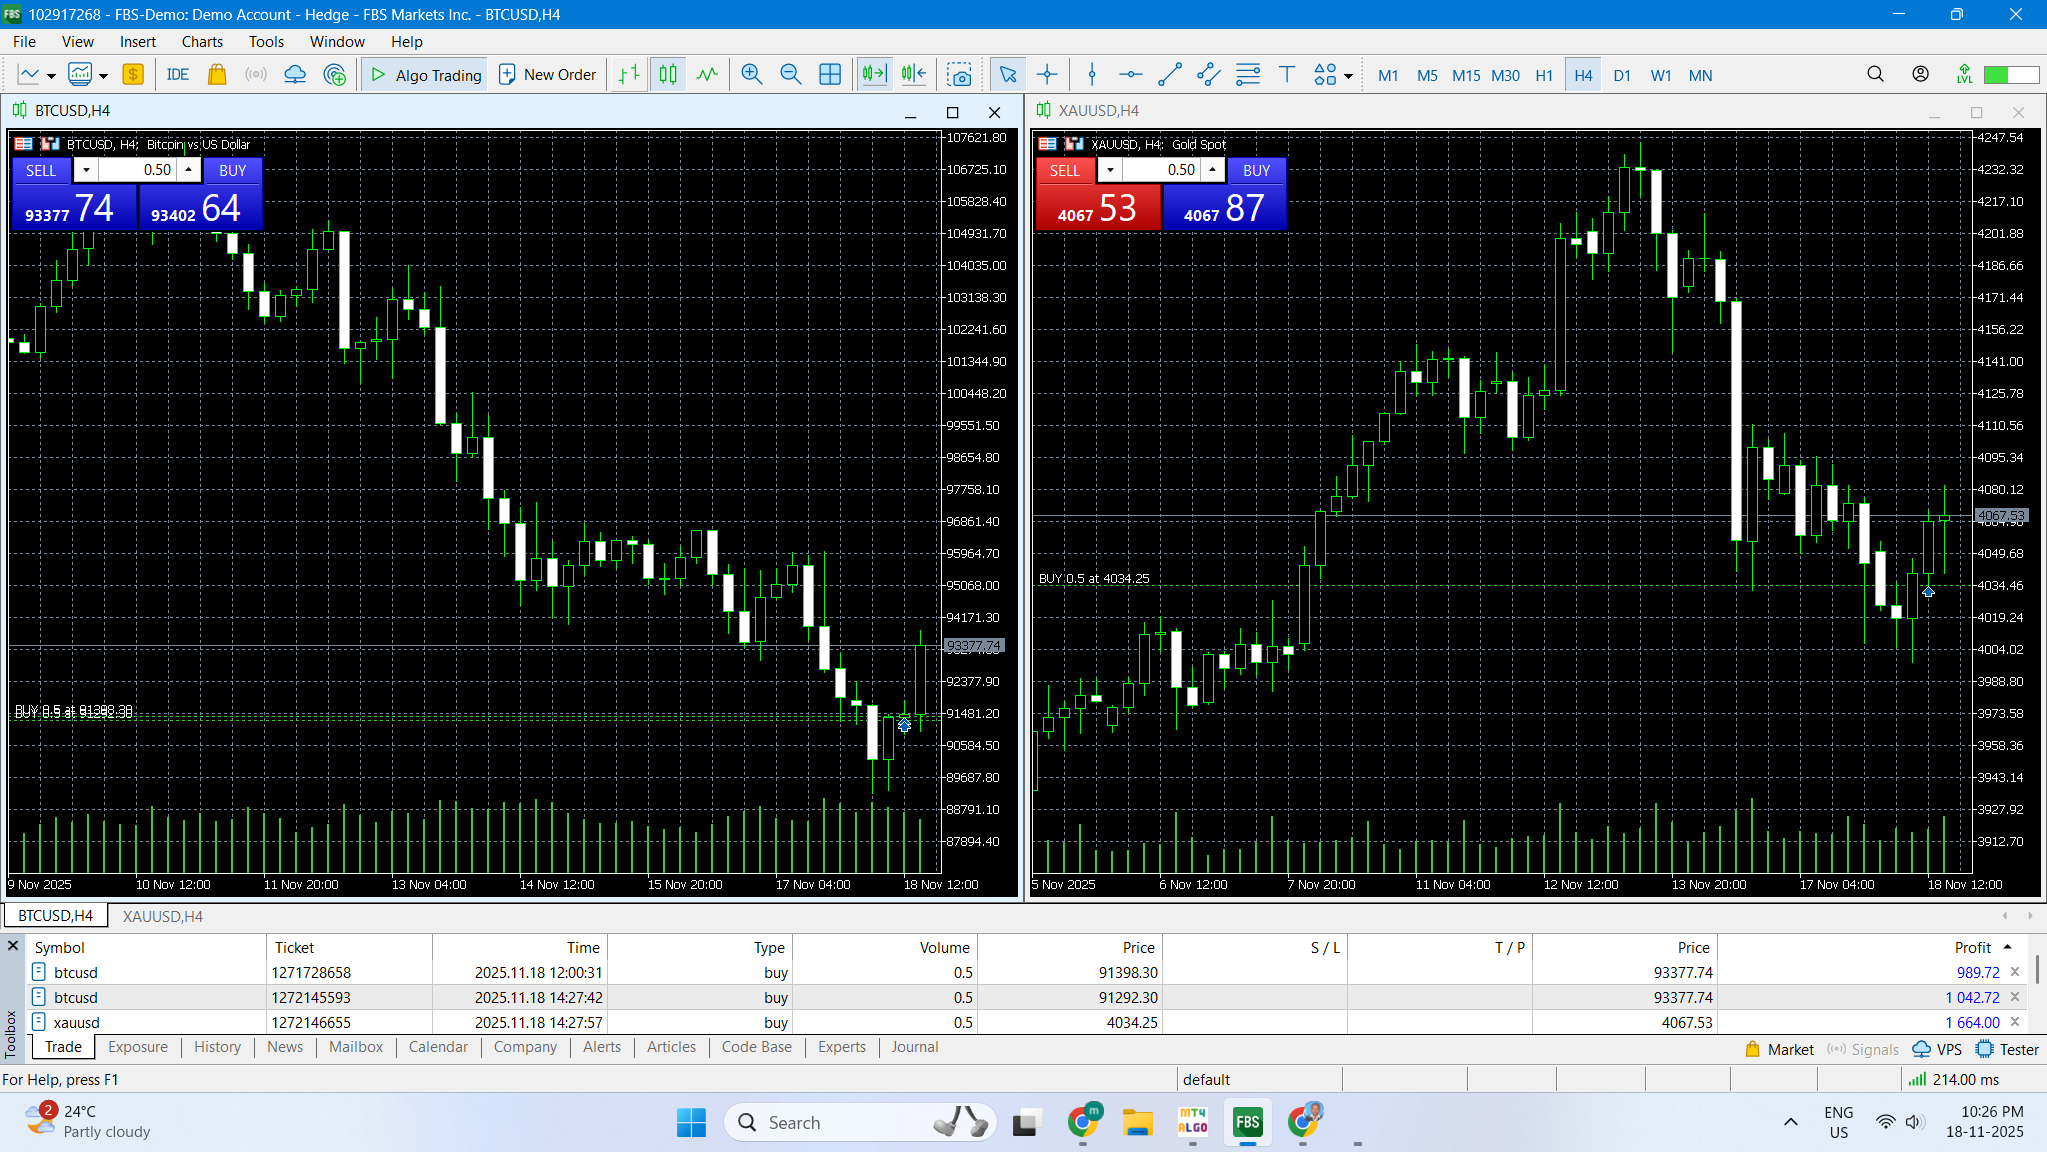The height and width of the screenshot is (1152, 2047).
Task: Select the Crosshair tool
Action: tap(1047, 75)
